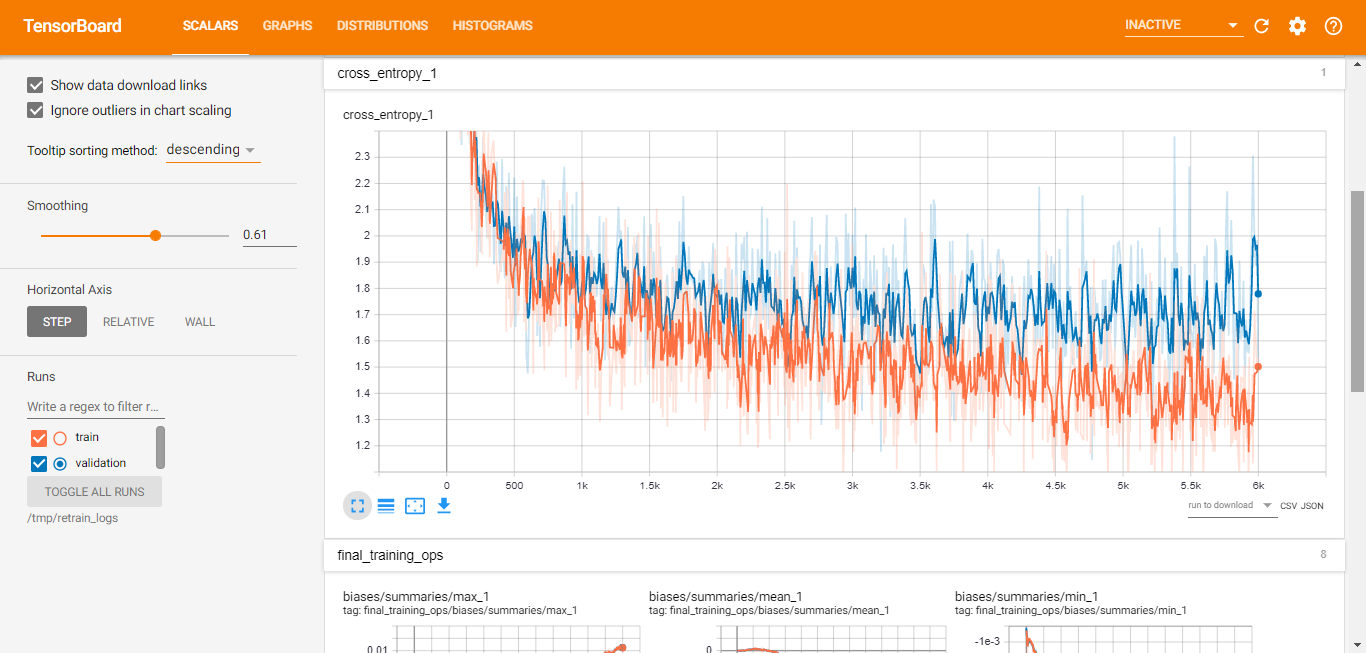Set horizontal axis to STEP

pos(57,322)
